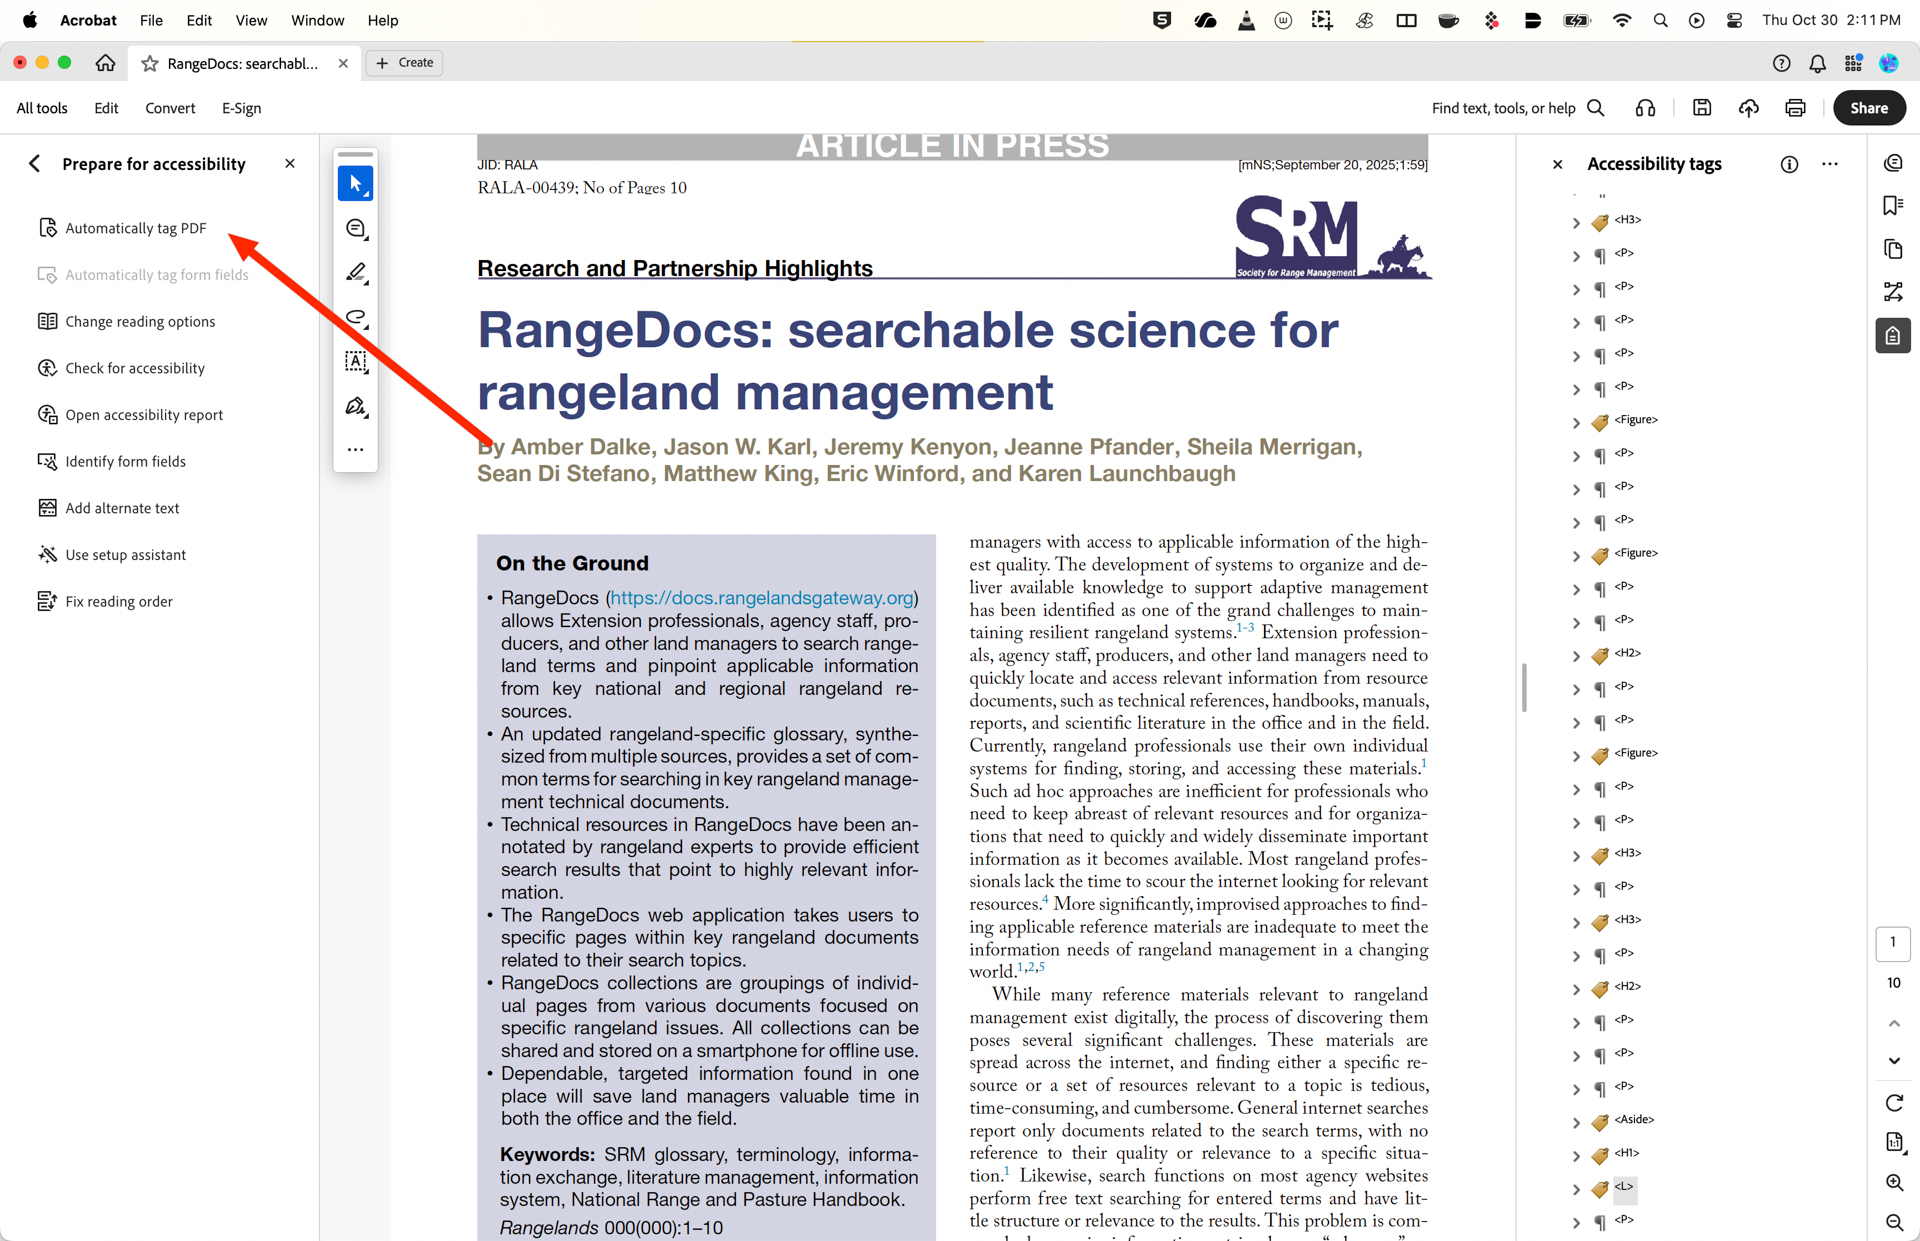Viewport: 1920px width, 1241px height.
Task: Open the Fill & Sign pen tool
Action: point(355,406)
